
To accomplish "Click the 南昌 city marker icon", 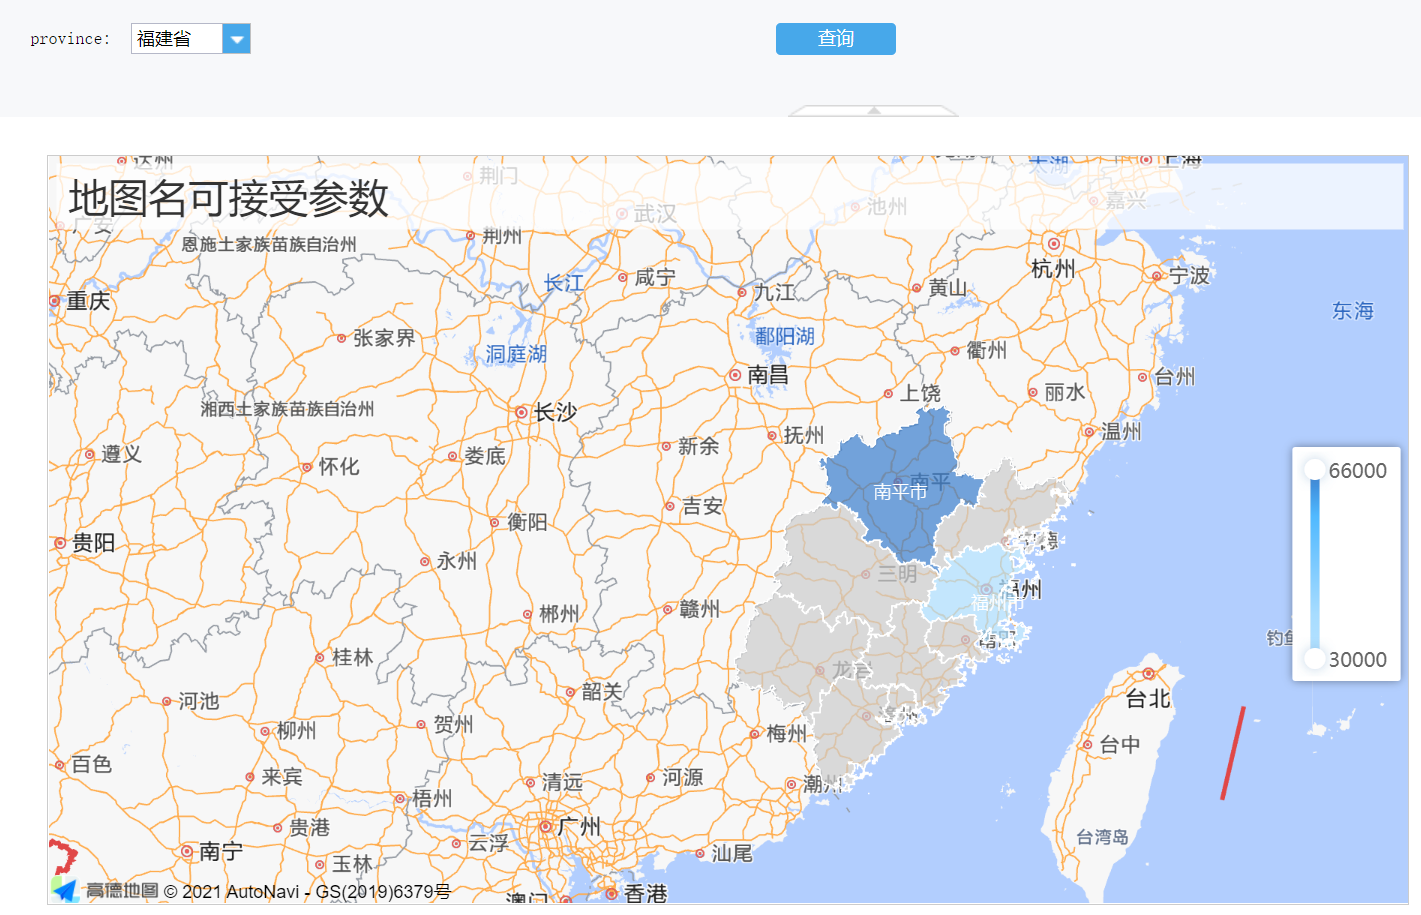I will pyautogui.click(x=735, y=375).
